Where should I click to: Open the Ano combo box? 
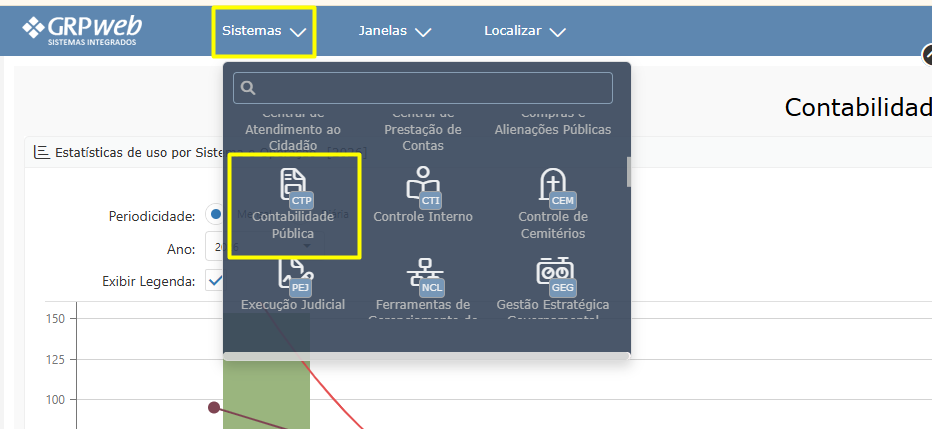tap(214, 248)
